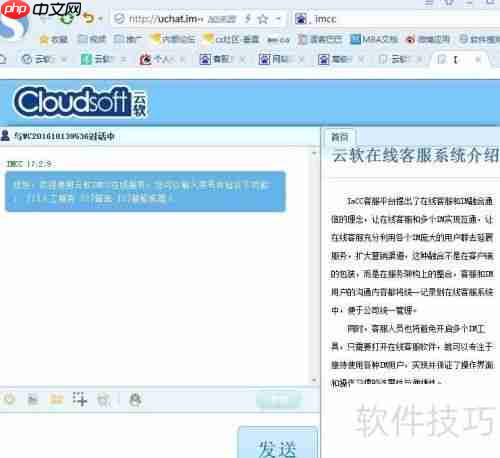
Task: Open the 收藏 favorites star bookmark
Action: (x=53, y=39)
